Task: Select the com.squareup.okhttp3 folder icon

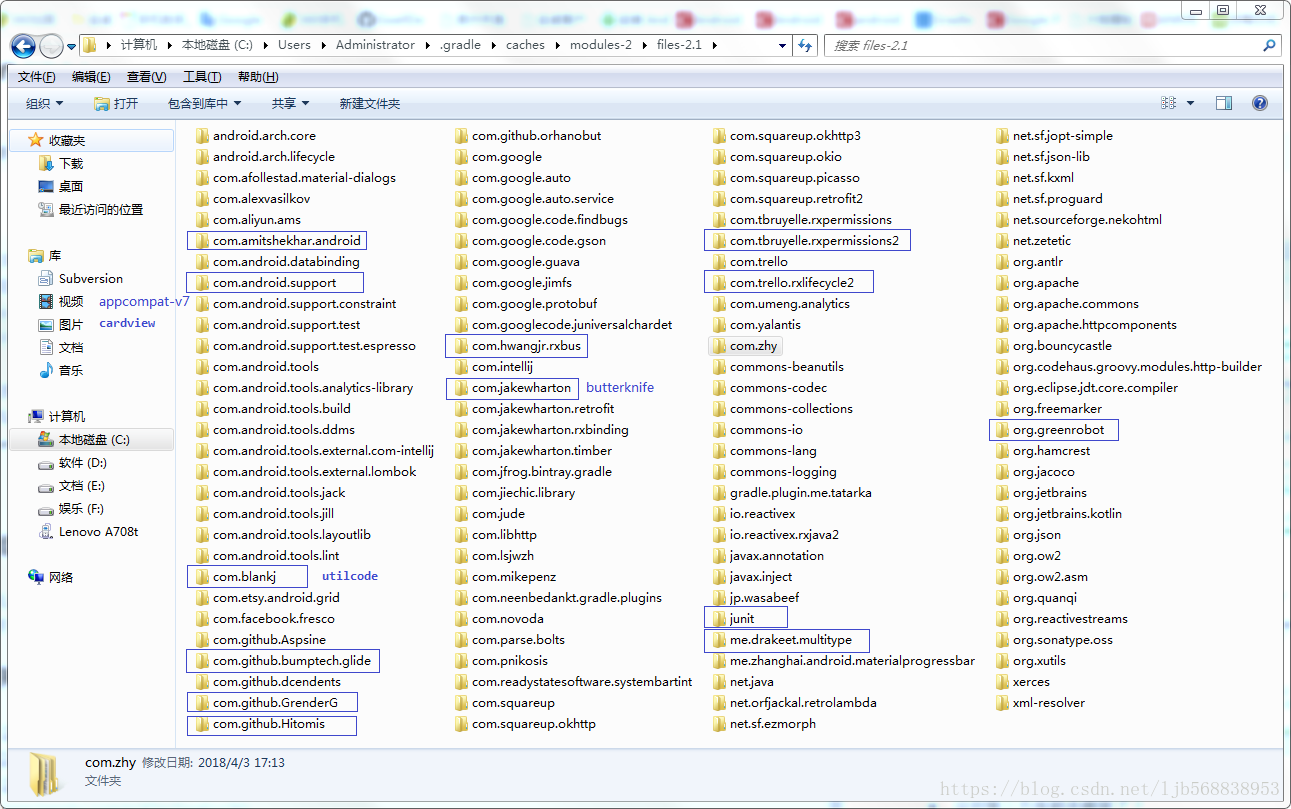Action: [720, 136]
